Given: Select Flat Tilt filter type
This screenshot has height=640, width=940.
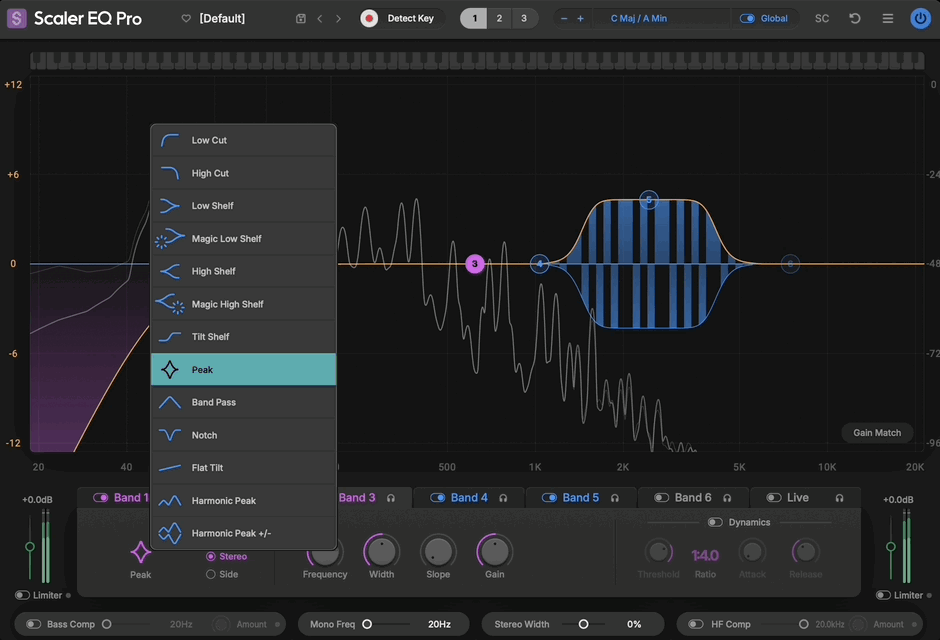Looking at the screenshot, I should tap(243, 468).
